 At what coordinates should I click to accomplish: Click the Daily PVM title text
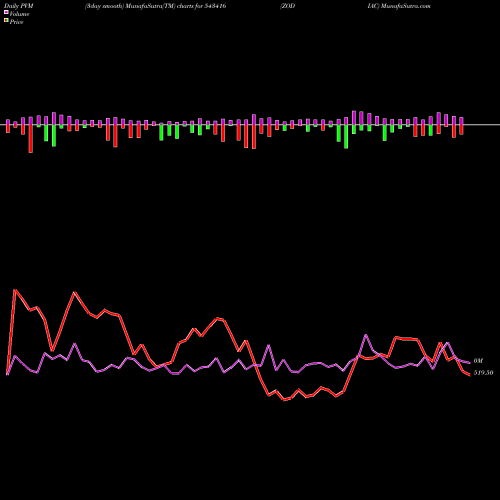coord(19,6)
